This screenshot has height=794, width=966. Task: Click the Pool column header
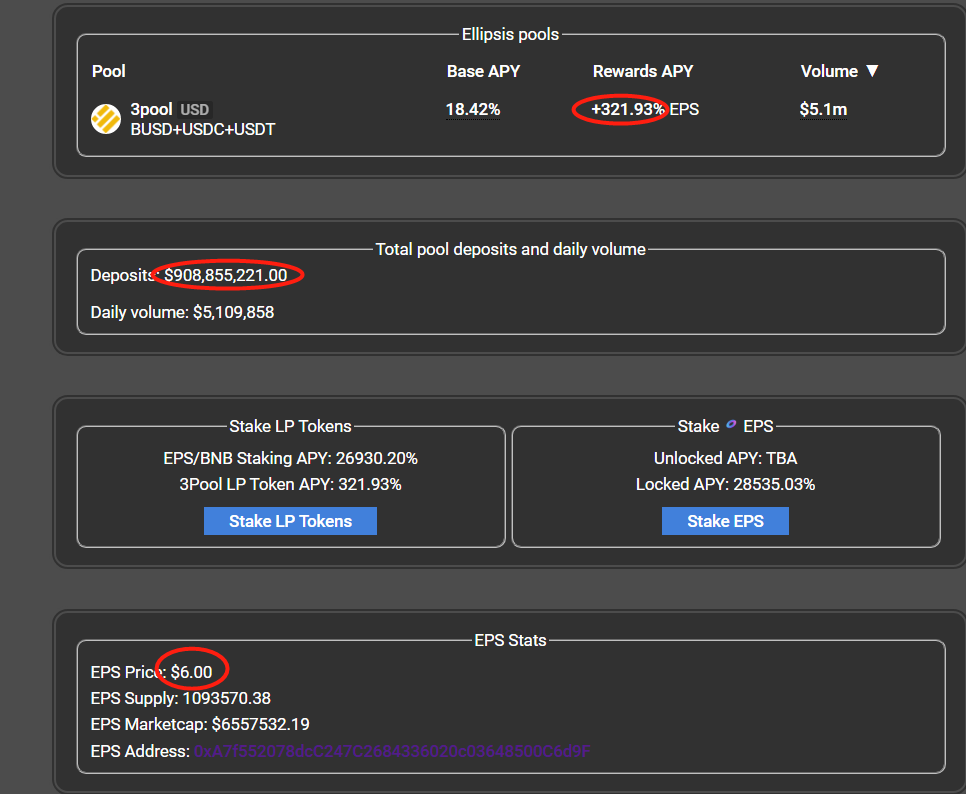(109, 71)
